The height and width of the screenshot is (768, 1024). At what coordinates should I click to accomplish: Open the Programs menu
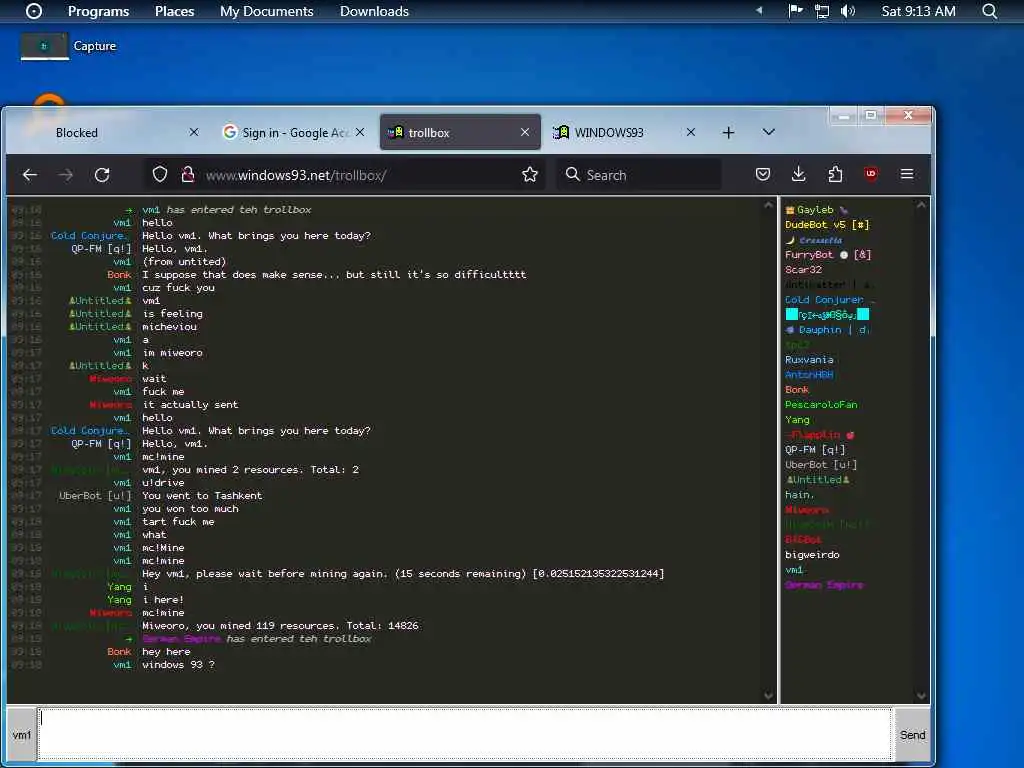pyautogui.click(x=99, y=11)
